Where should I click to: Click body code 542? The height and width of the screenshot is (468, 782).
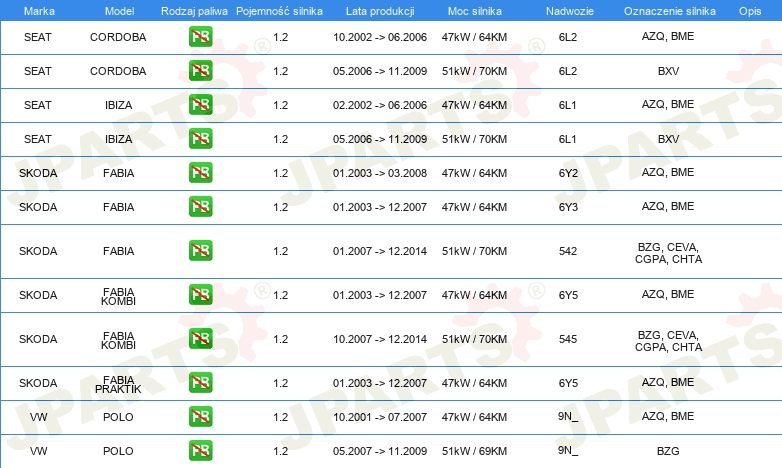click(x=568, y=251)
